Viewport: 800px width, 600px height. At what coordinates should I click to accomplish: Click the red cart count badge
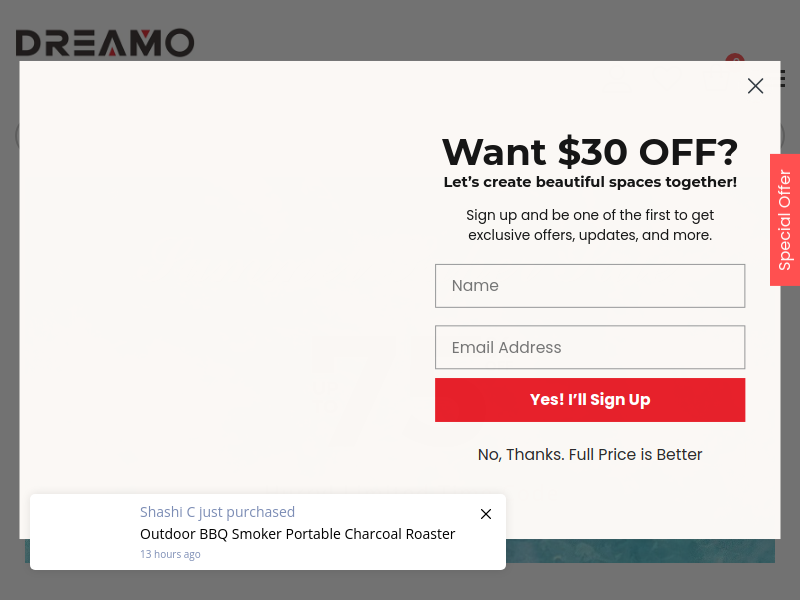(x=735, y=58)
